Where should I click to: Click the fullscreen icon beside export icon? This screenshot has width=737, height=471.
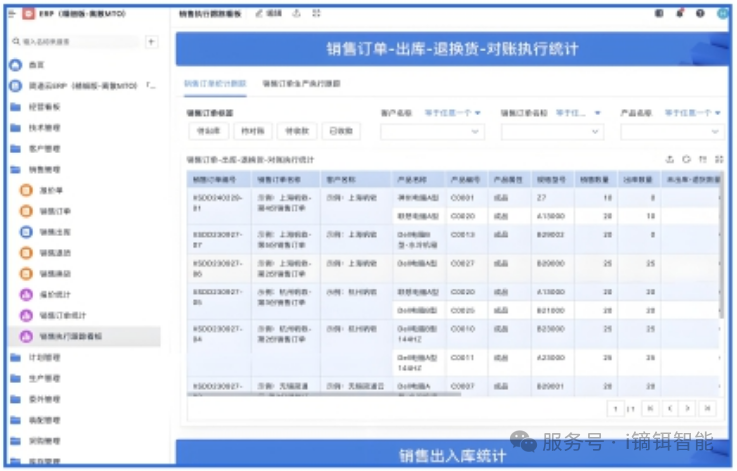click(x=317, y=13)
